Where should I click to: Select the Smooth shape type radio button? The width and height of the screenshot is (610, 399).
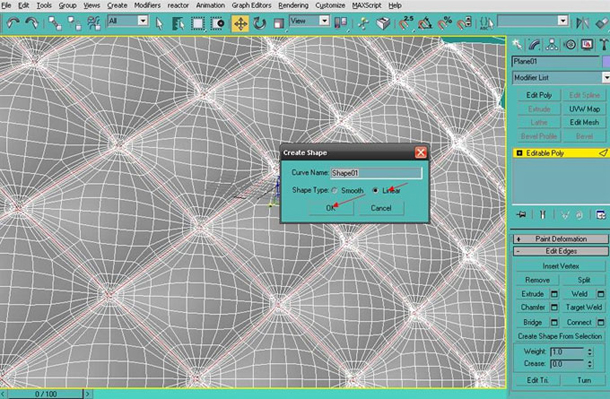334,191
